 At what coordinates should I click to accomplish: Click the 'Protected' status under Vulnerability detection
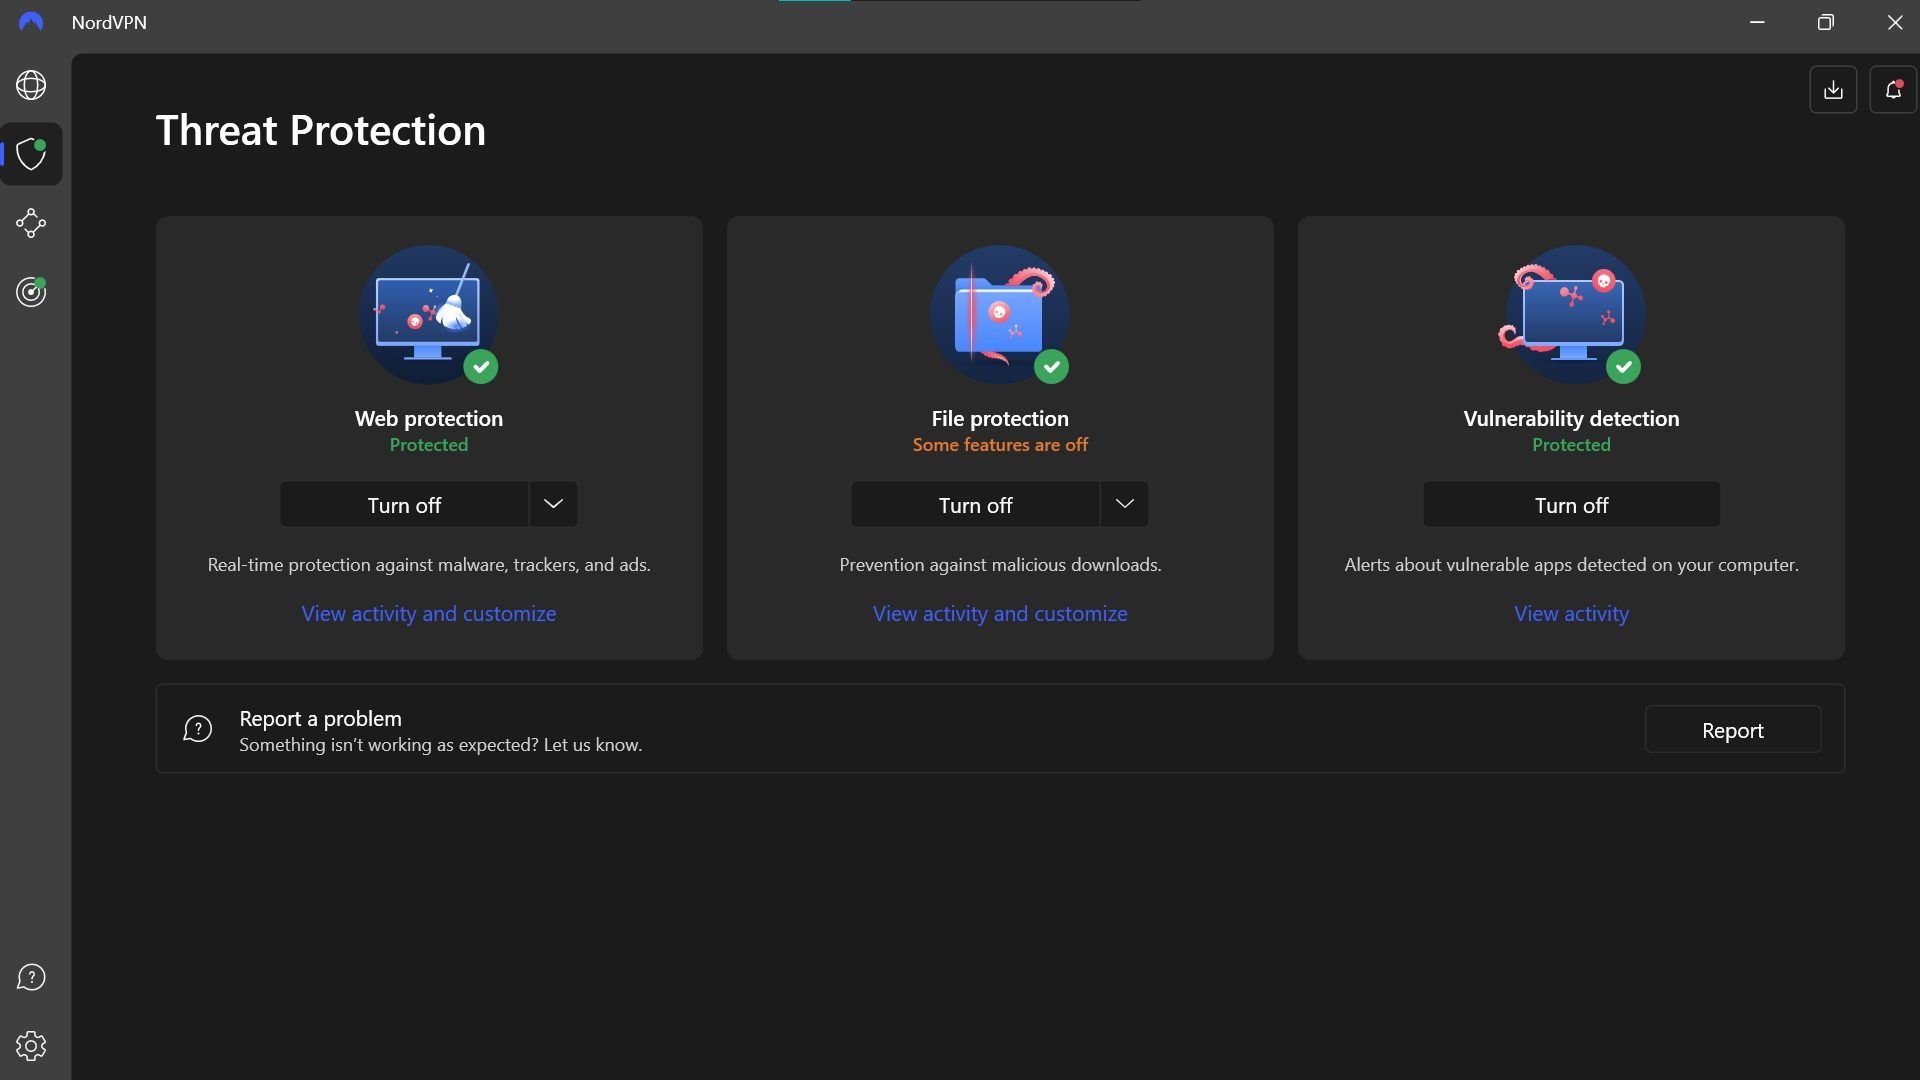(x=1571, y=445)
